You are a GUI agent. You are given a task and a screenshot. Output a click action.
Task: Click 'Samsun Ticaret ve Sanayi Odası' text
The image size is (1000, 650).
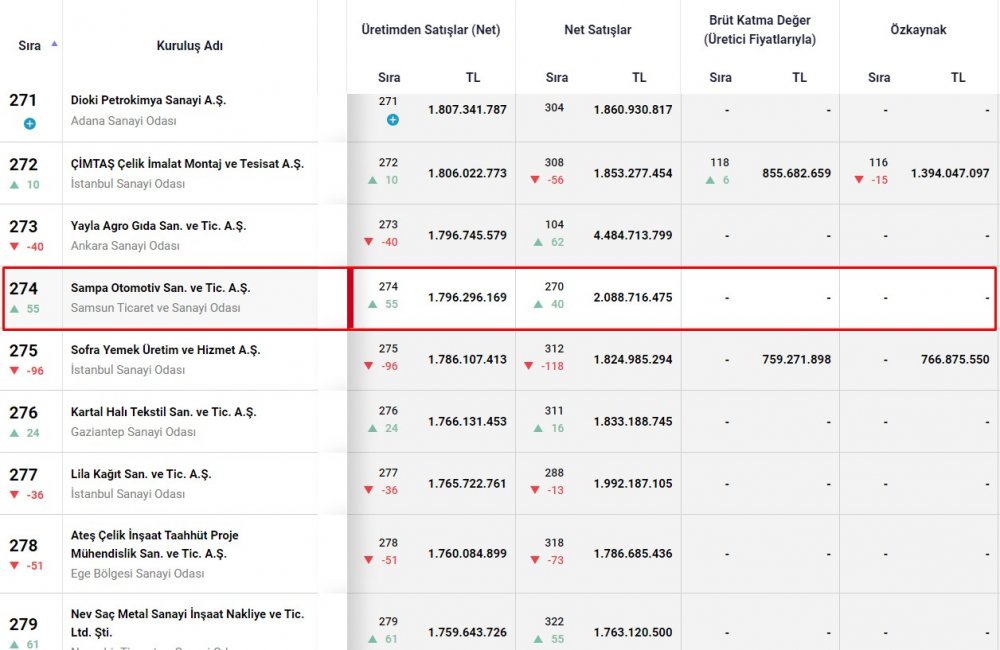pyautogui.click(x=156, y=307)
